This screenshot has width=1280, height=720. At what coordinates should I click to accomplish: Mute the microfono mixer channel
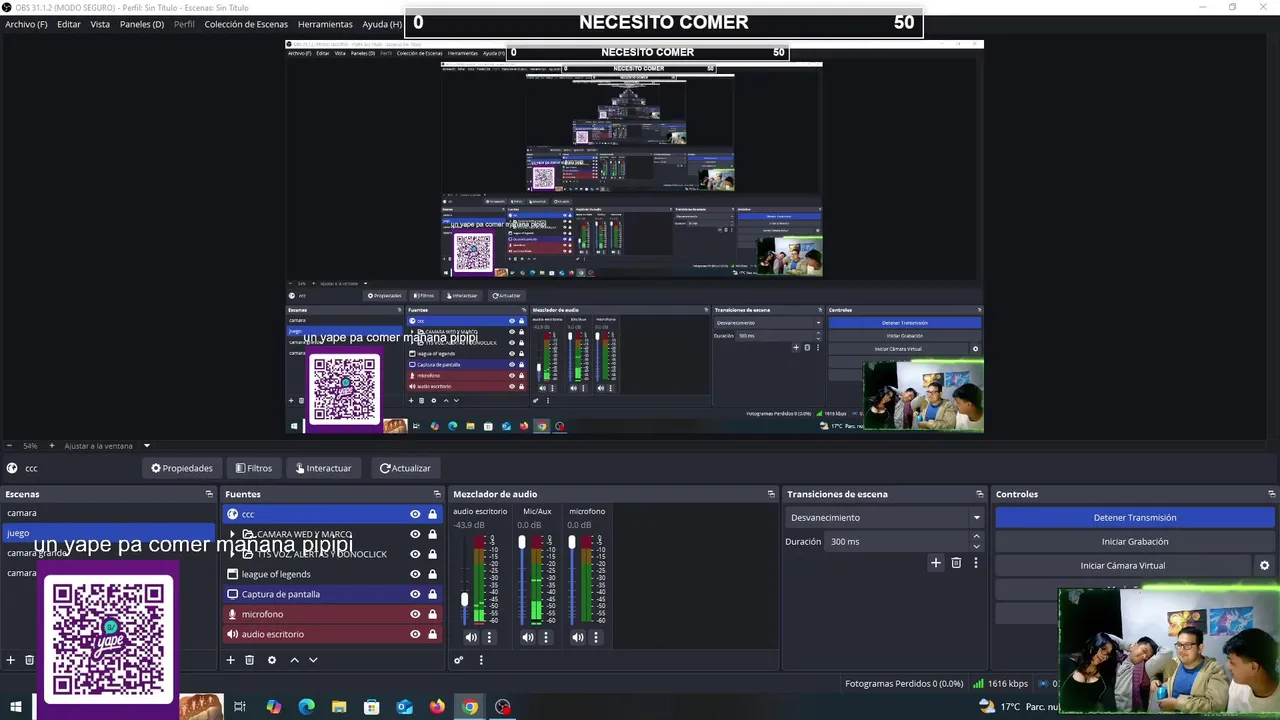click(578, 637)
